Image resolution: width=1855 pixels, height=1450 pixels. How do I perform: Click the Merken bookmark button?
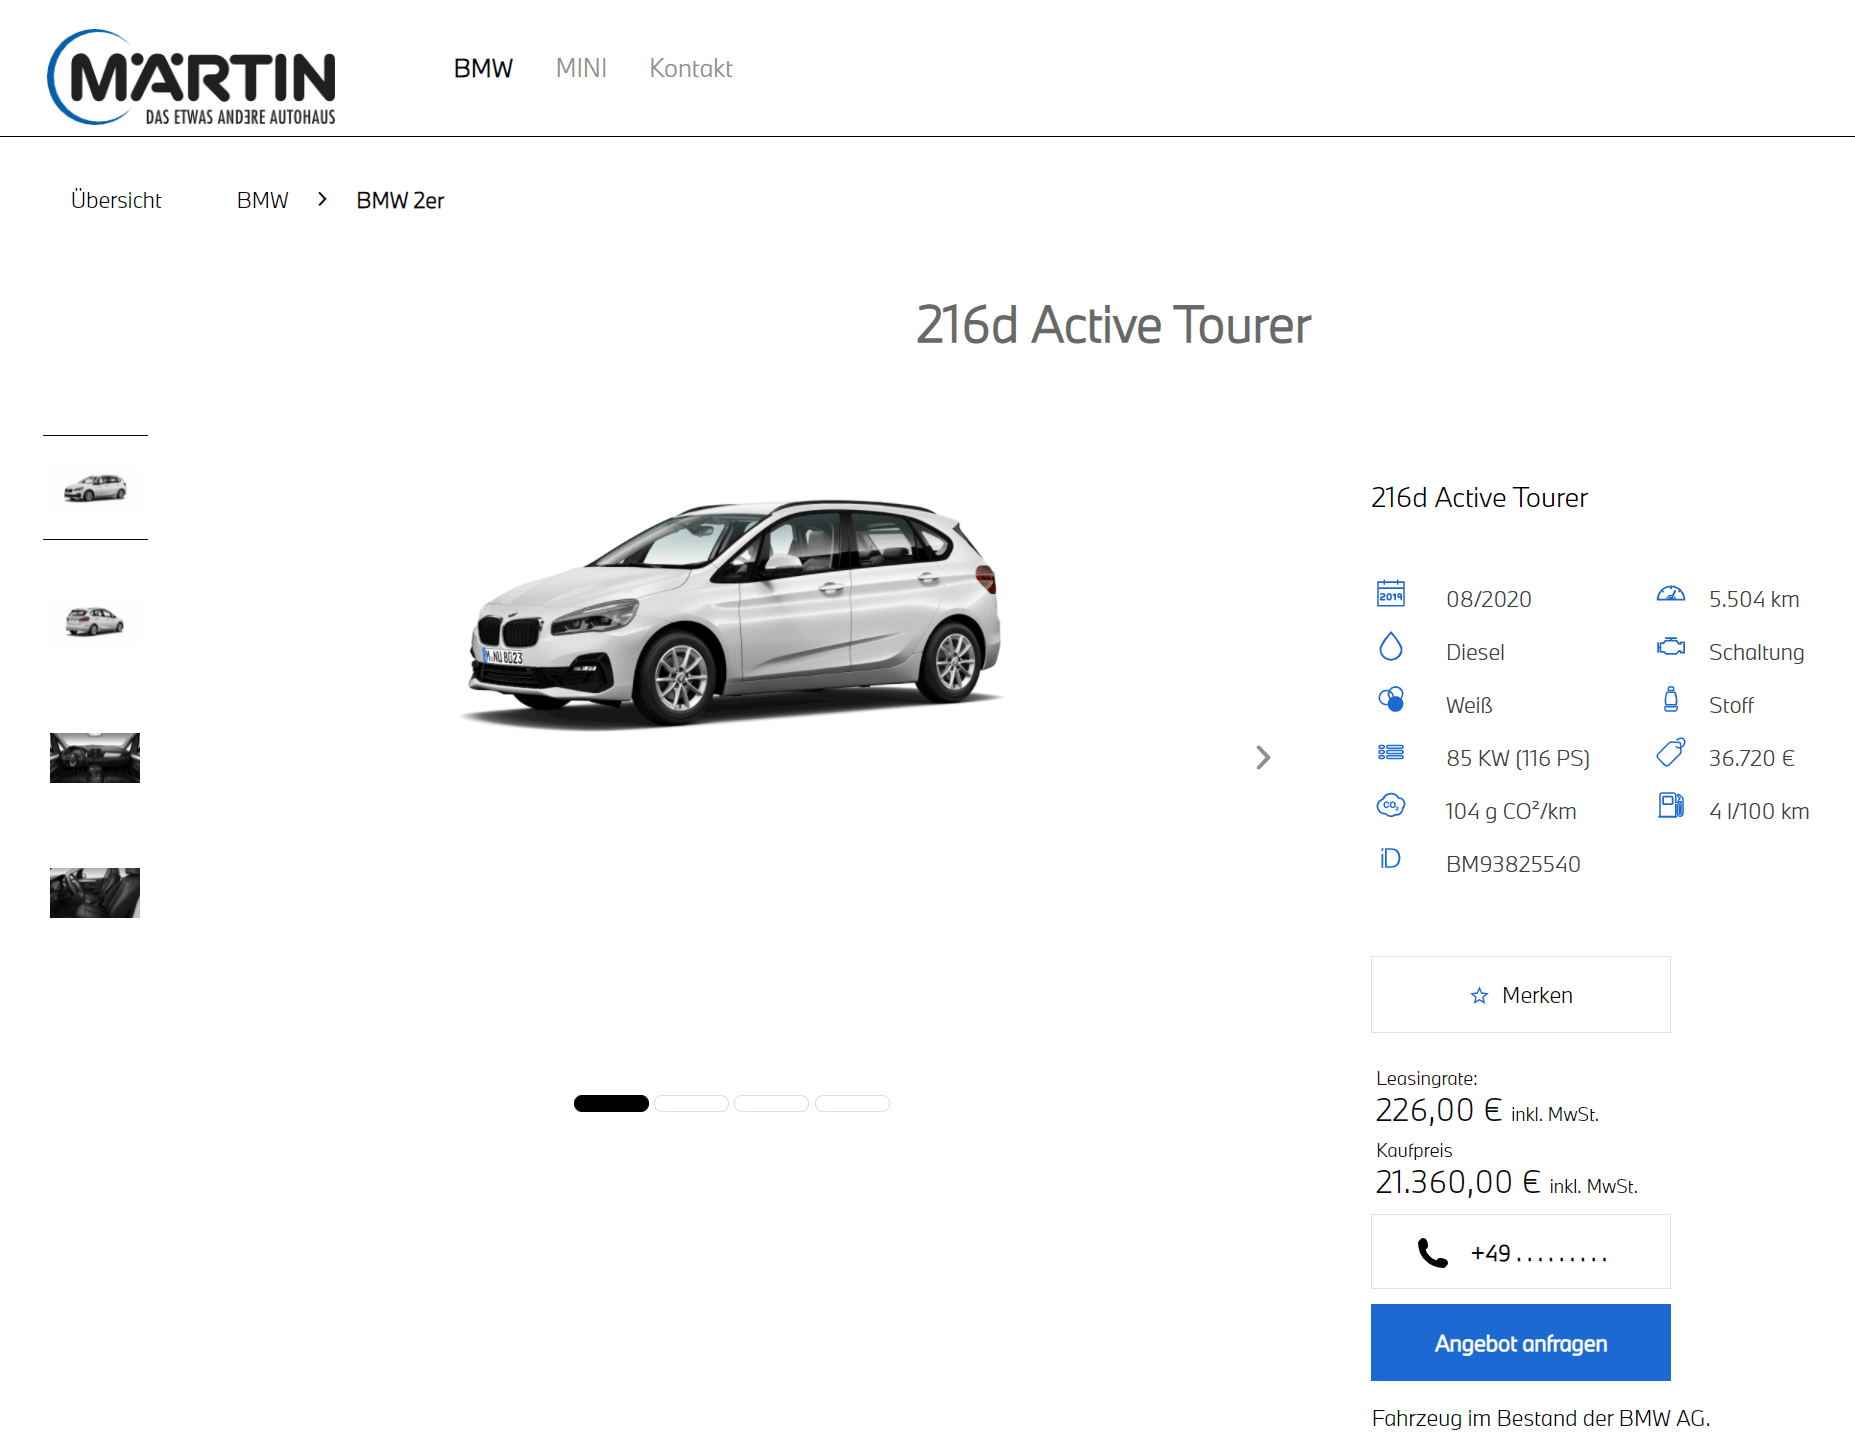[1520, 995]
